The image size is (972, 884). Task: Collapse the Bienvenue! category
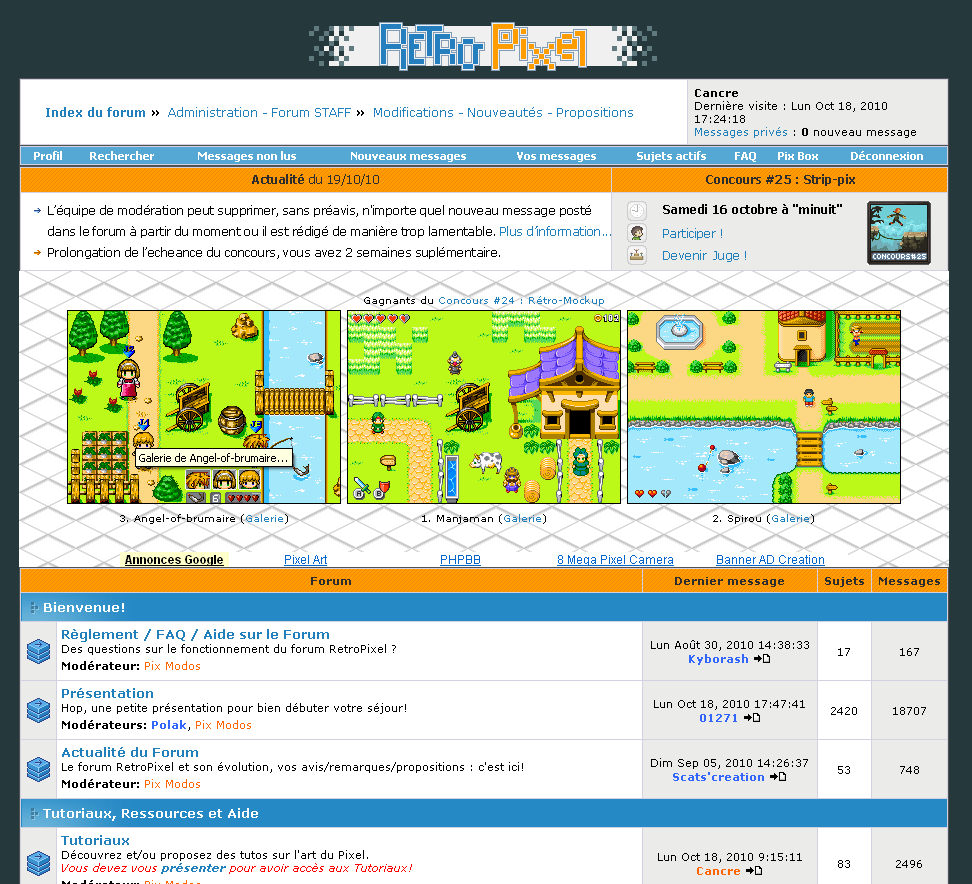point(34,608)
